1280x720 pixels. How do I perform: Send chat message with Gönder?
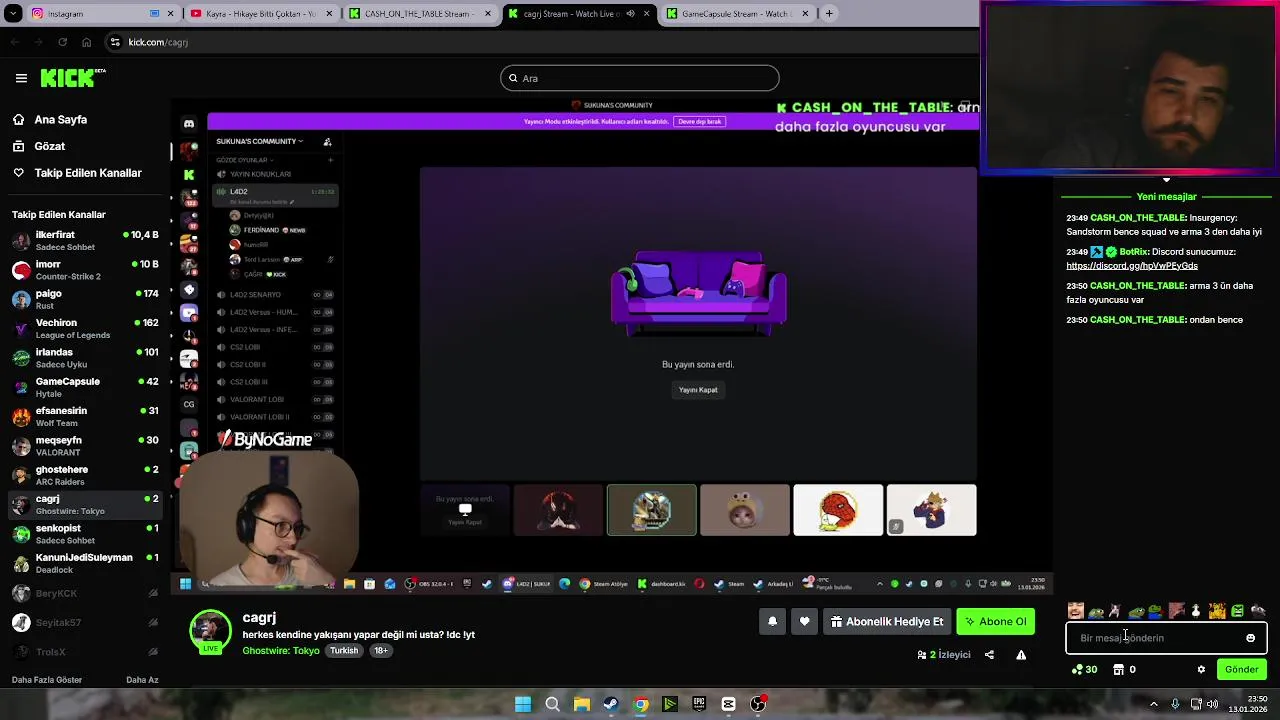[1242, 670]
